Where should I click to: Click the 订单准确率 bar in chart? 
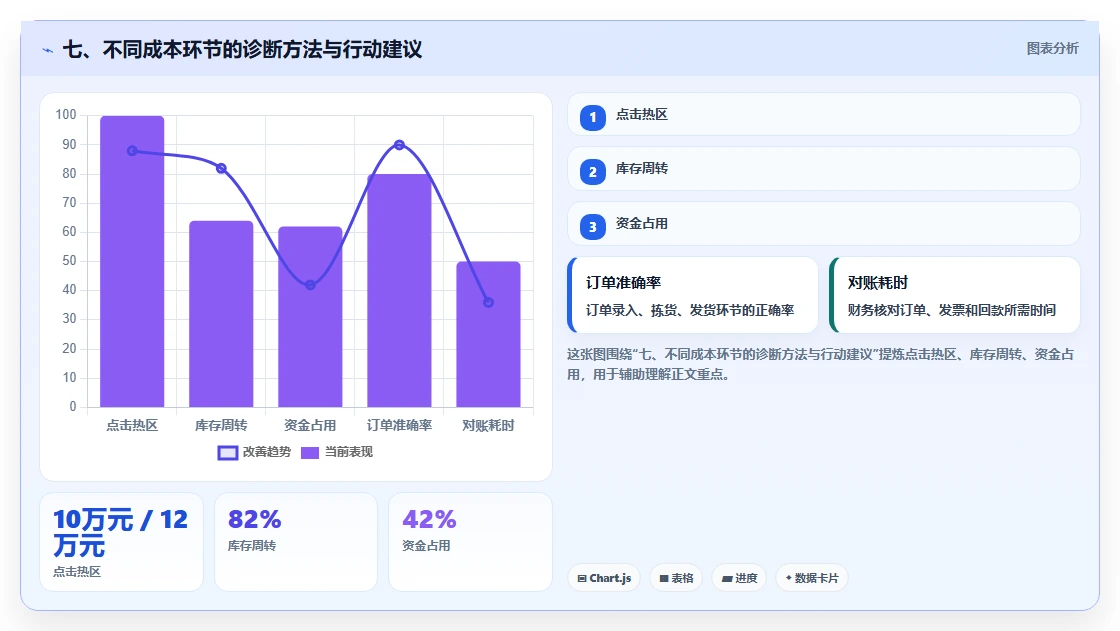[x=399, y=291]
